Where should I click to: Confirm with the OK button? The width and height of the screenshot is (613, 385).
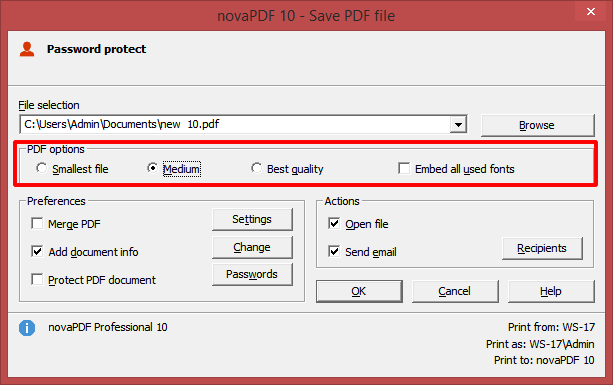[x=359, y=291]
